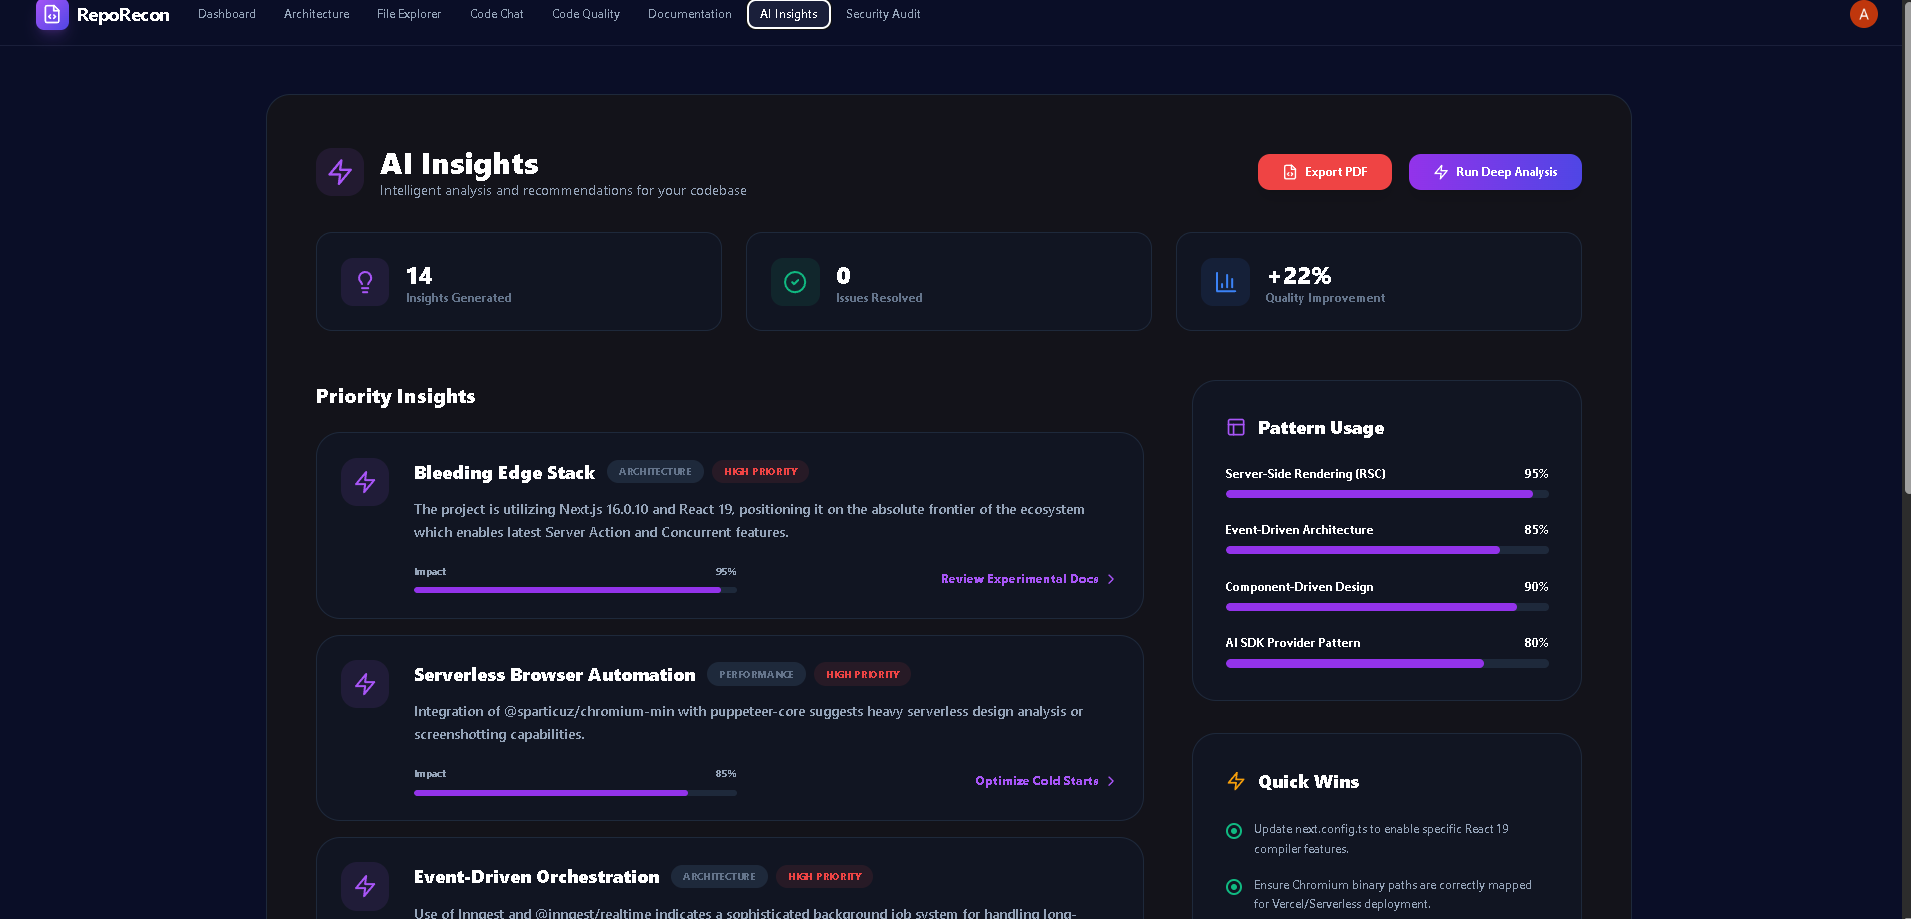Click the 'Ensure Chromium binary paths' quick win text
Screen dimensions: 1911x919
click(x=1393, y=894)
